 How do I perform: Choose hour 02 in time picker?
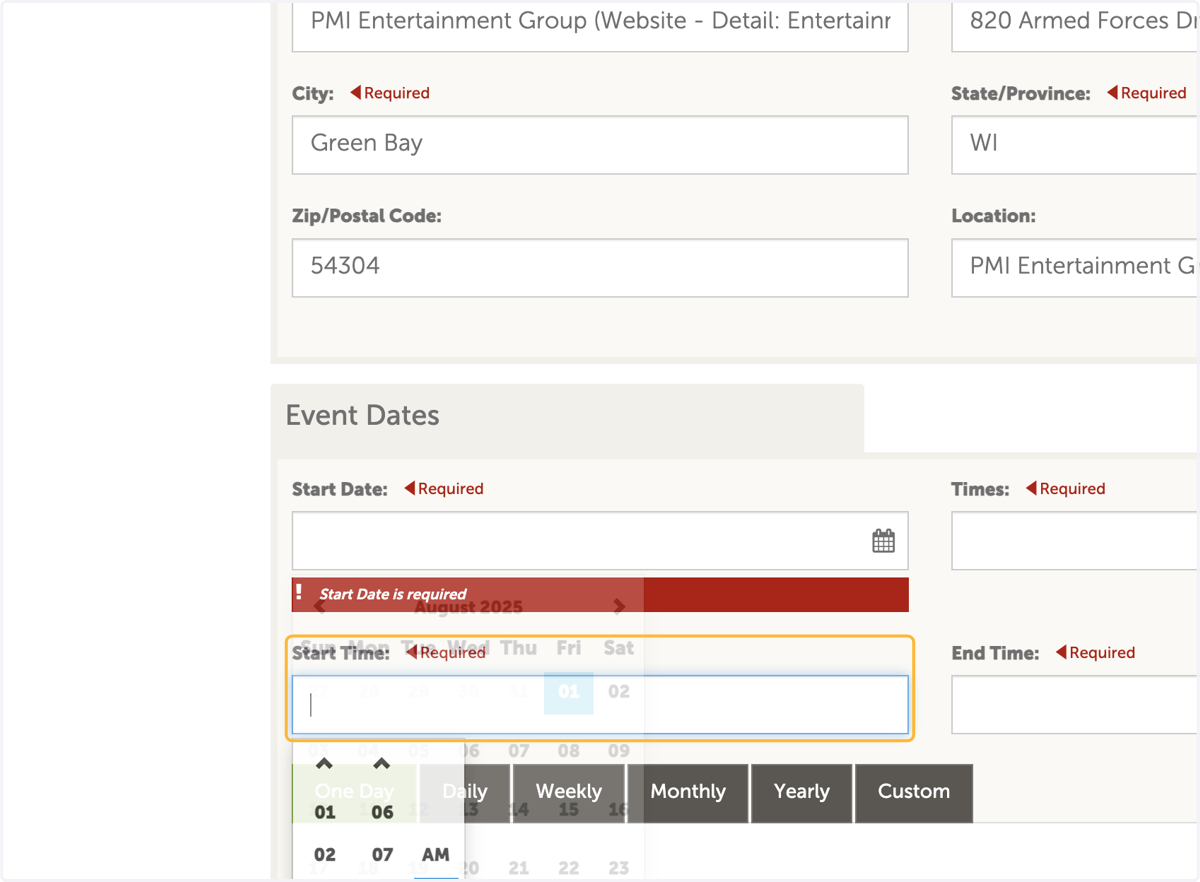pos(325,855)
